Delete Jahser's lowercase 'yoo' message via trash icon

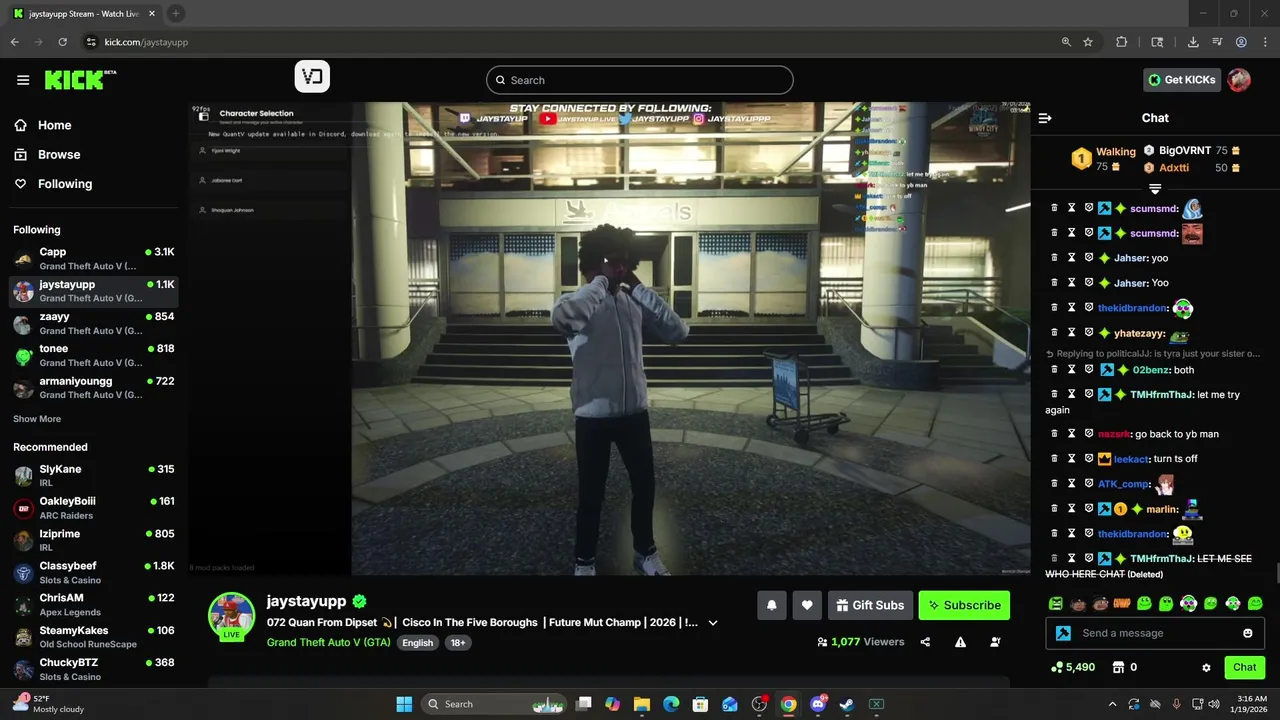pos(1054,258)
